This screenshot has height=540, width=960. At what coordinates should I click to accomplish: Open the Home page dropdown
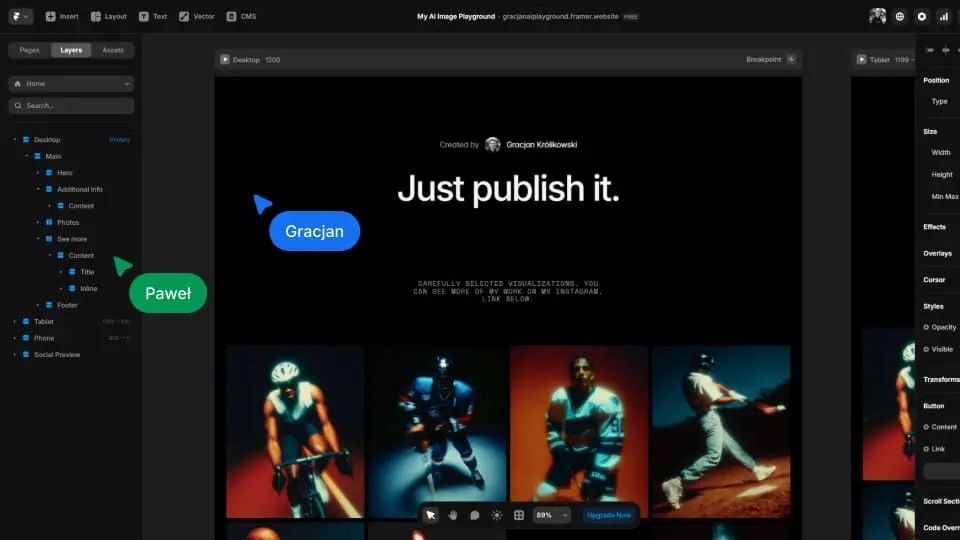tap(71, 83)
